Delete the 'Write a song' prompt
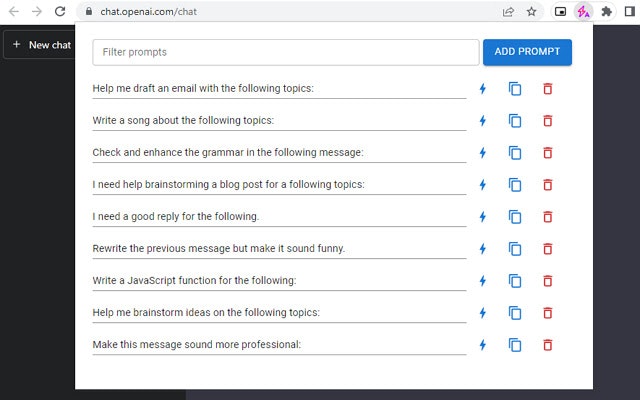Viewport: 640px width, 400px height. click(x=548, y=120)
